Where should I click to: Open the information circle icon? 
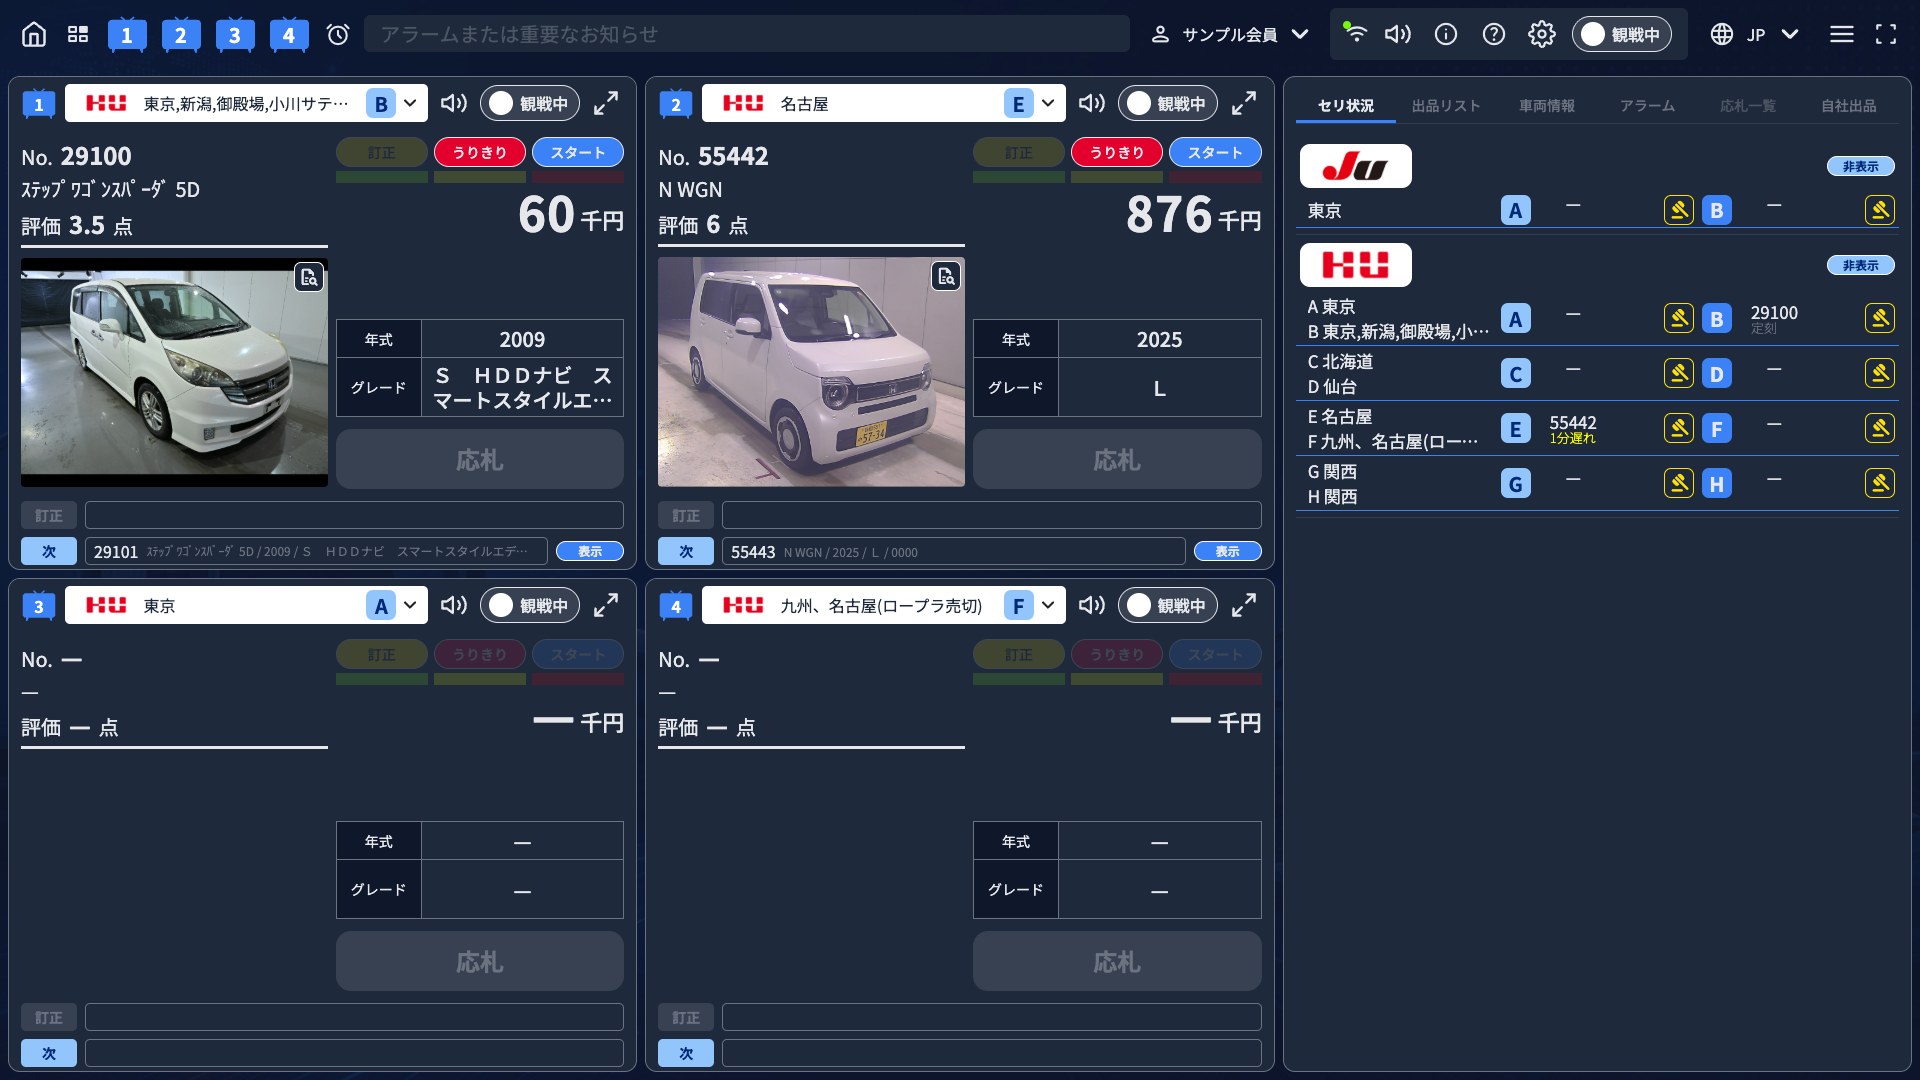(1446, 34)
